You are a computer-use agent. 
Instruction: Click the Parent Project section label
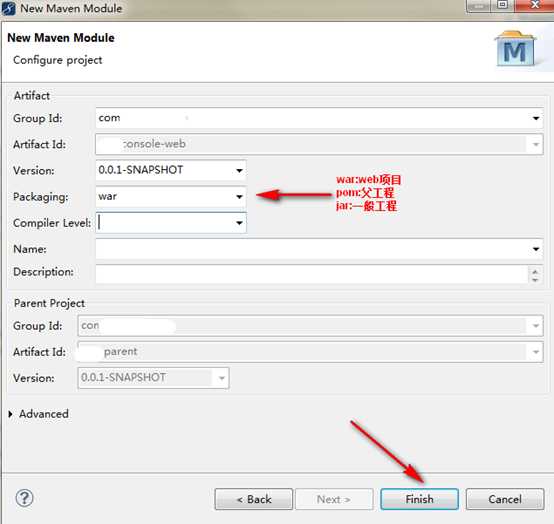coord(49,303)
